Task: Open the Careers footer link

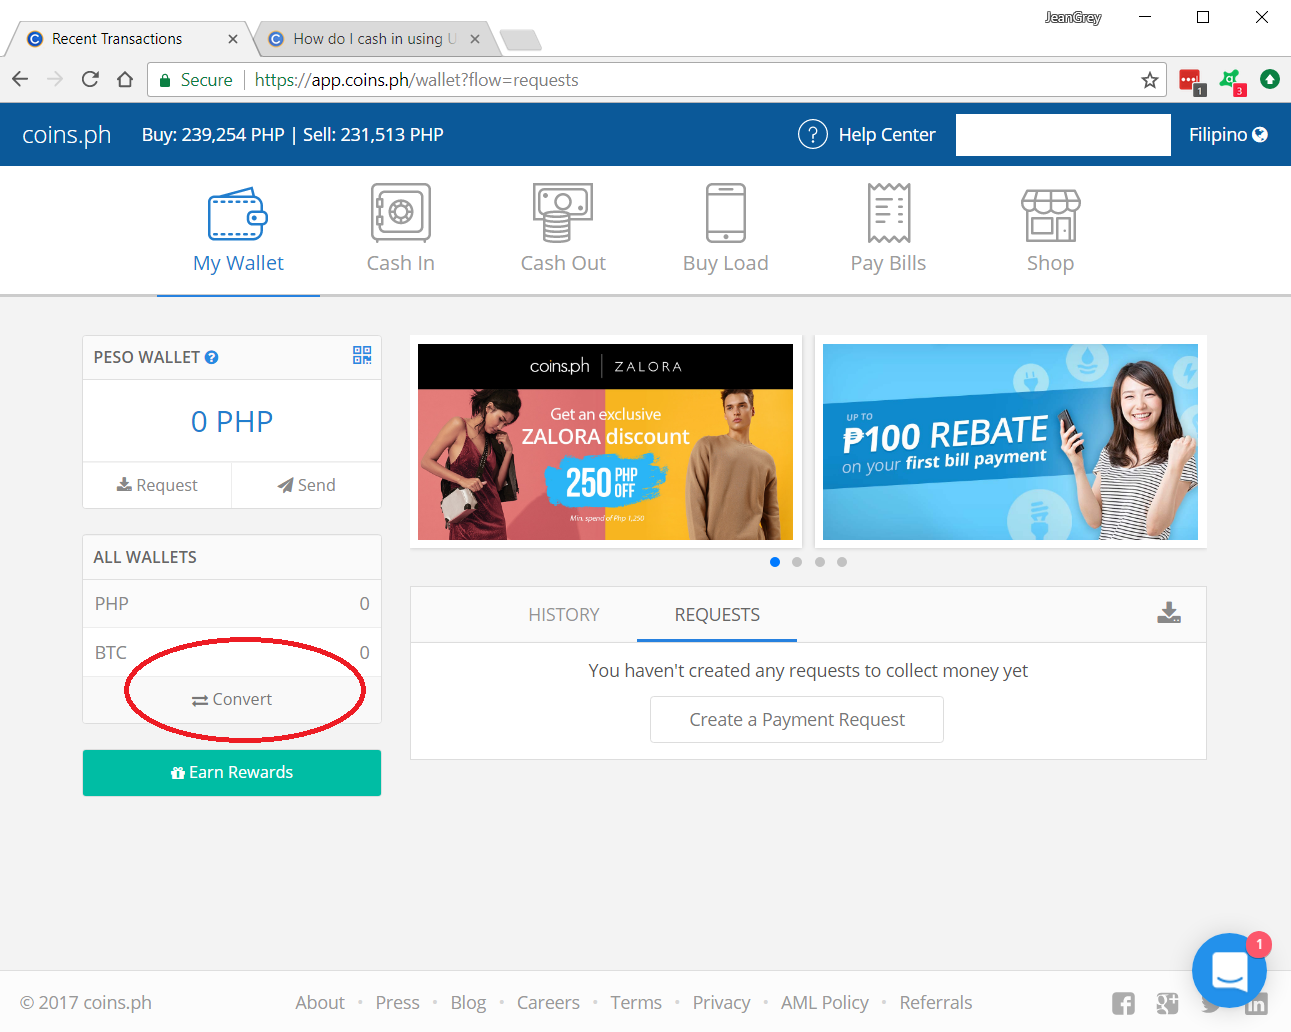Action: tap(548, 1002)
